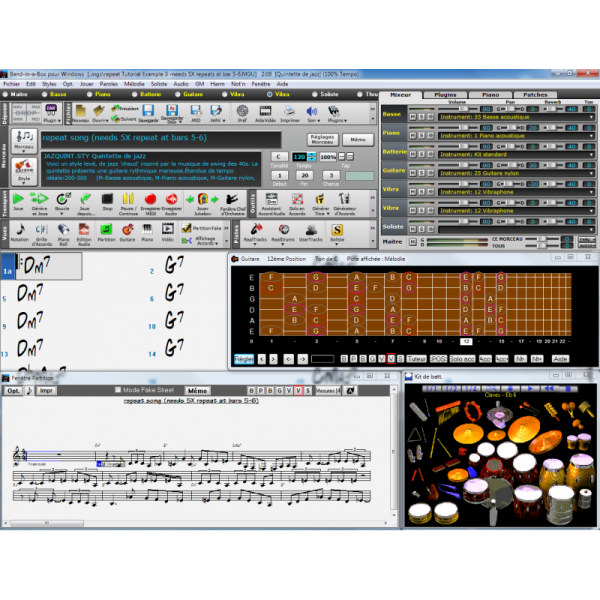Open the Edition Audio view icon
The image size is (600, 600).
[84, 229]
